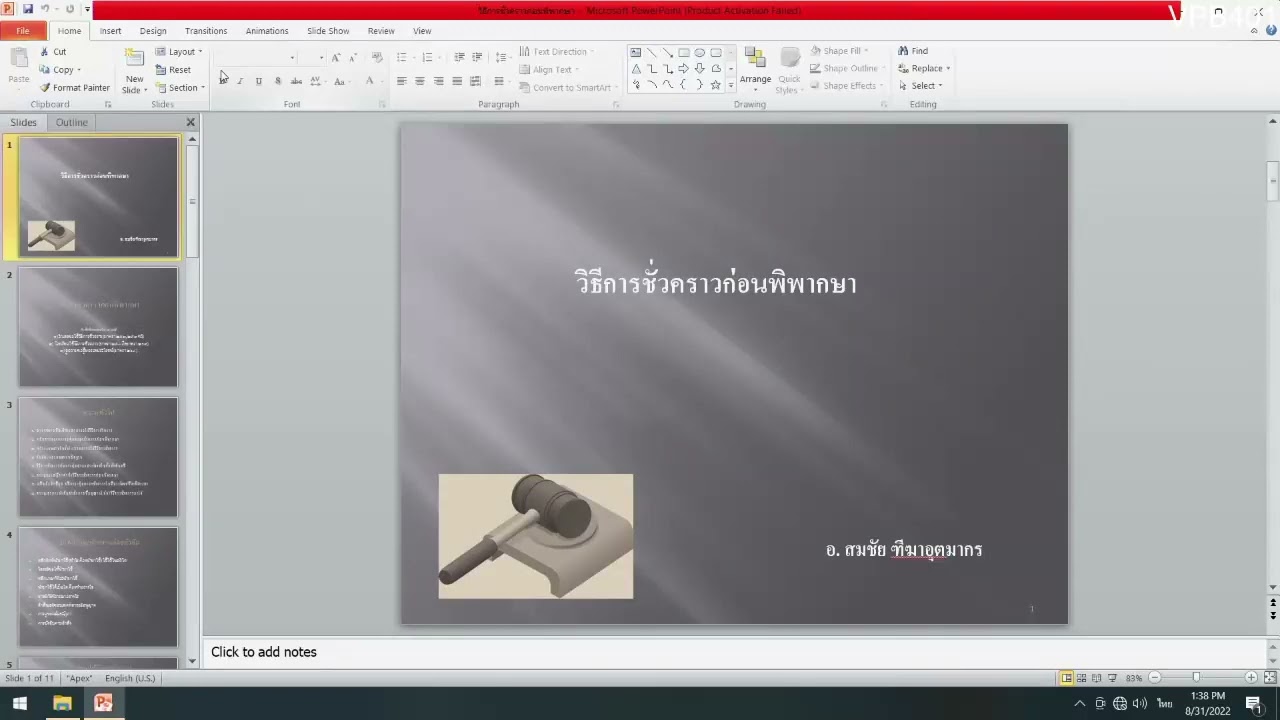Select slide 3 thumbnail
The image size is (1280, 720).
click(x=98, y=457)
